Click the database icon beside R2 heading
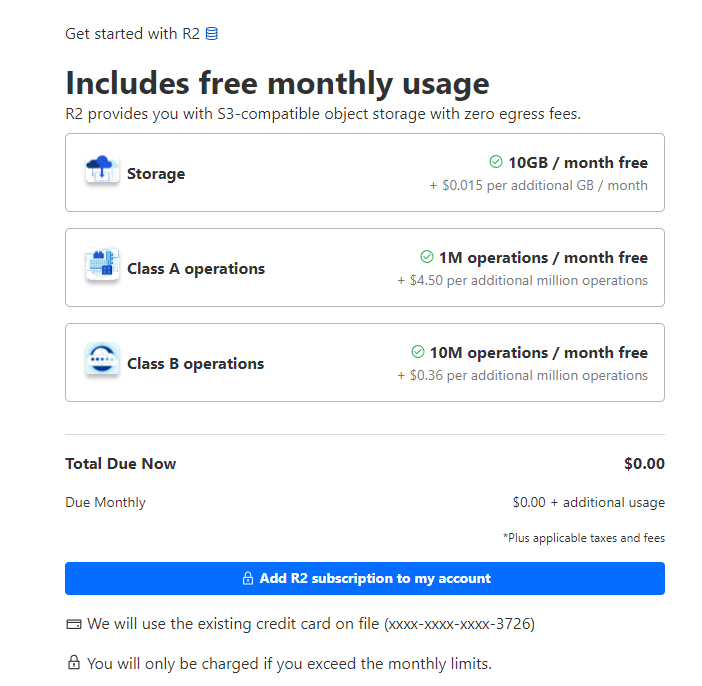This screenshot has height=686, width=702. click(212, 34)
